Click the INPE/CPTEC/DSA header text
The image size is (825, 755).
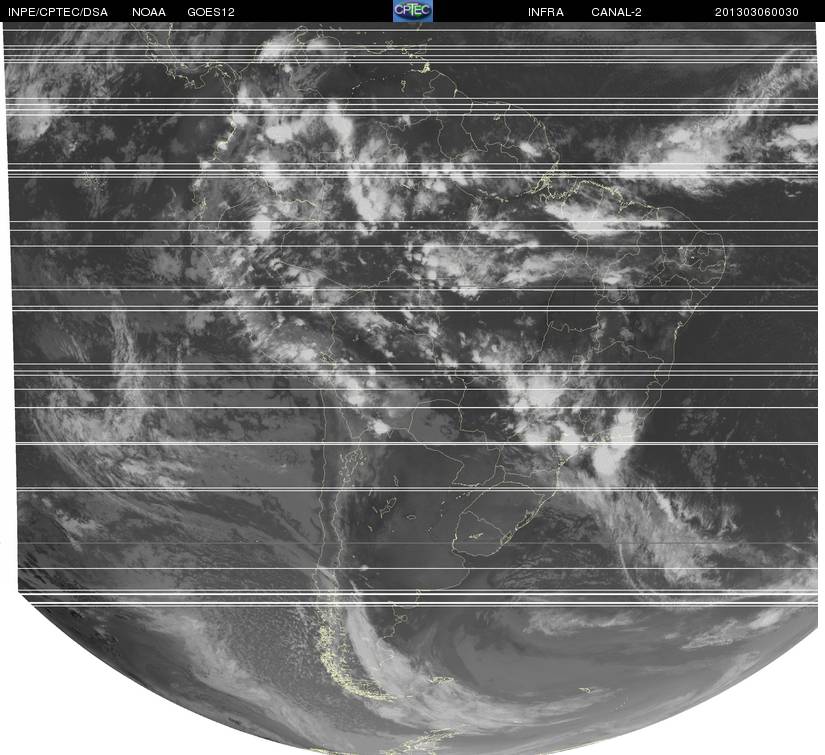click(x=58, y=12)
